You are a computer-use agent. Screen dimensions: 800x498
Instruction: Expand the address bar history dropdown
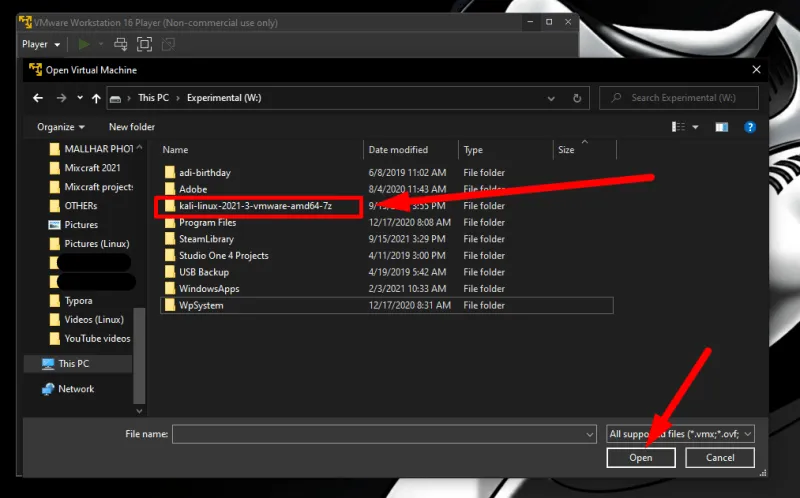[x=551, y=98]
